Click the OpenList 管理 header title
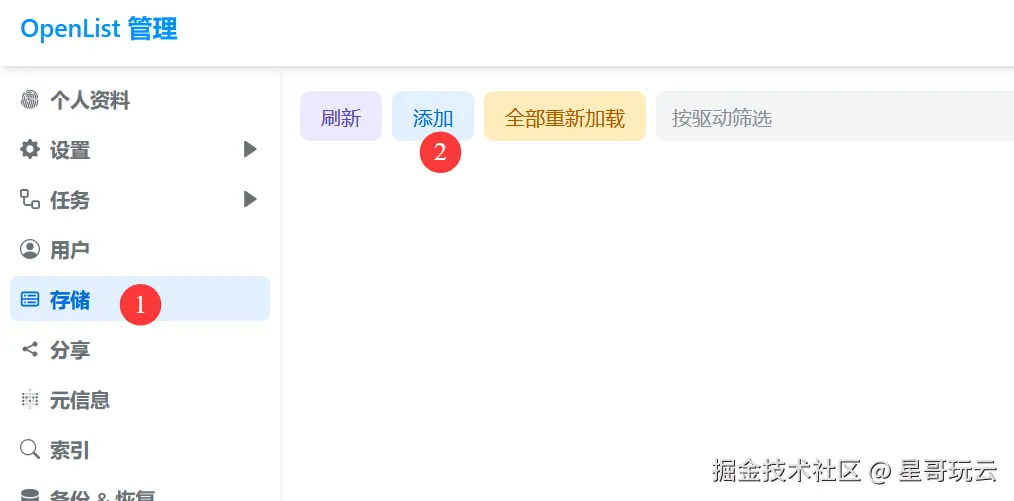This screenshot has width=1014, height=501. point(99,30)
